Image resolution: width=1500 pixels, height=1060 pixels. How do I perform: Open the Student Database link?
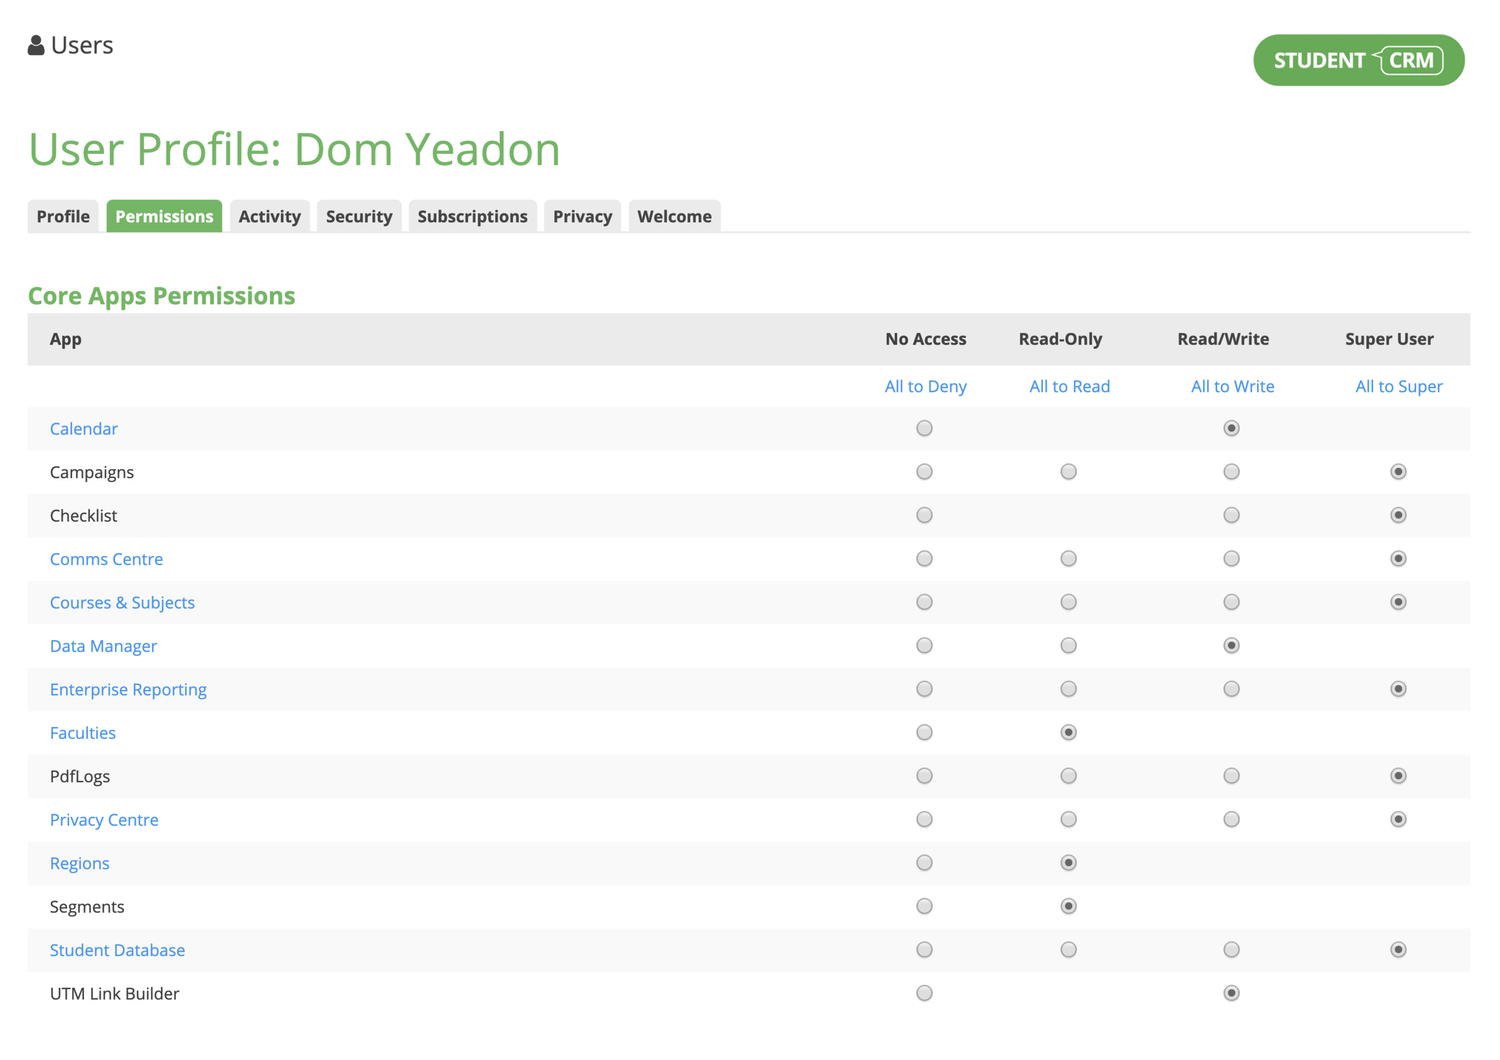click(117, 950)
